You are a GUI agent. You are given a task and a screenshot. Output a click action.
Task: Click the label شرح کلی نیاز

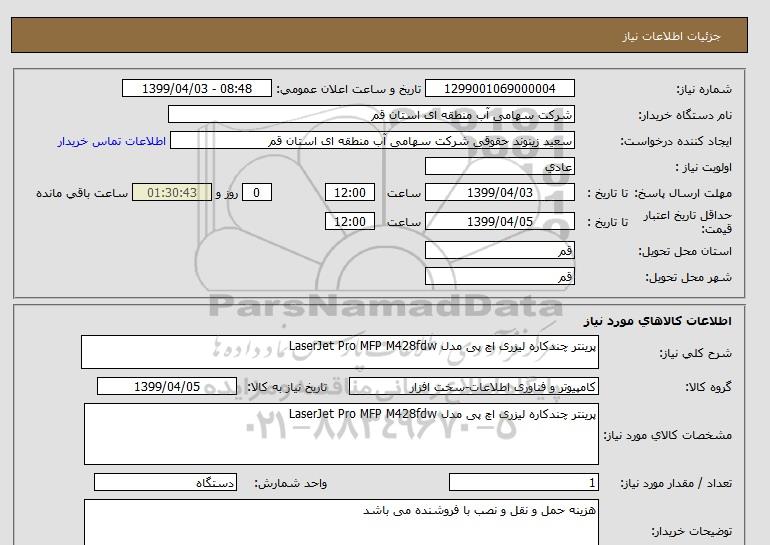pyautogui.click(x=695, y=353)
